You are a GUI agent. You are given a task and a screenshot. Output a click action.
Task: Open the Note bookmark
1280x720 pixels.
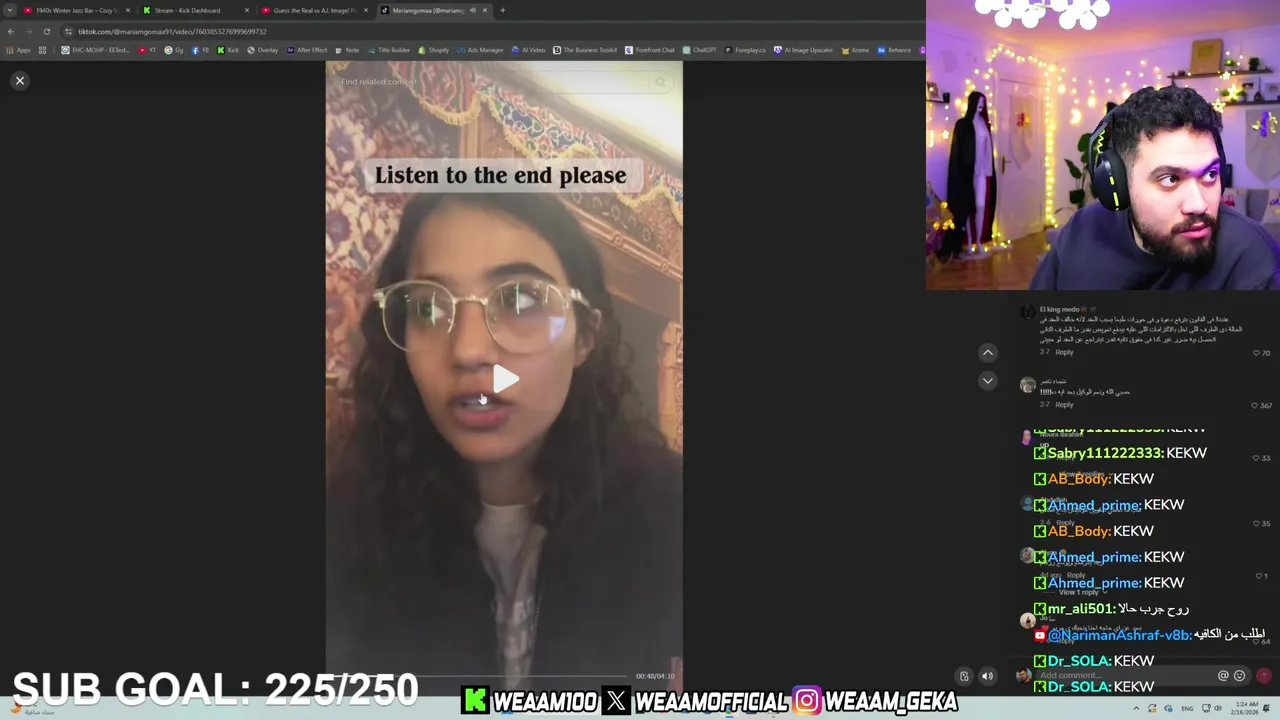click(x=347, y=50)
